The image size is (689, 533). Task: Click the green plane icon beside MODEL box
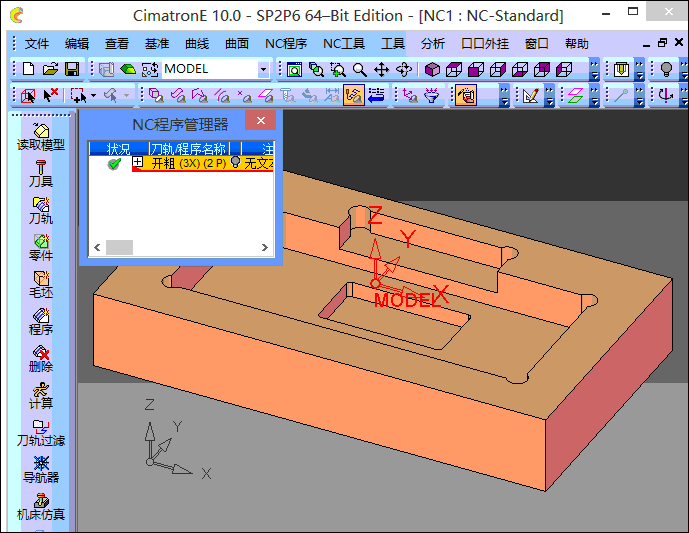pyautogui.click(x=128, y=69)
